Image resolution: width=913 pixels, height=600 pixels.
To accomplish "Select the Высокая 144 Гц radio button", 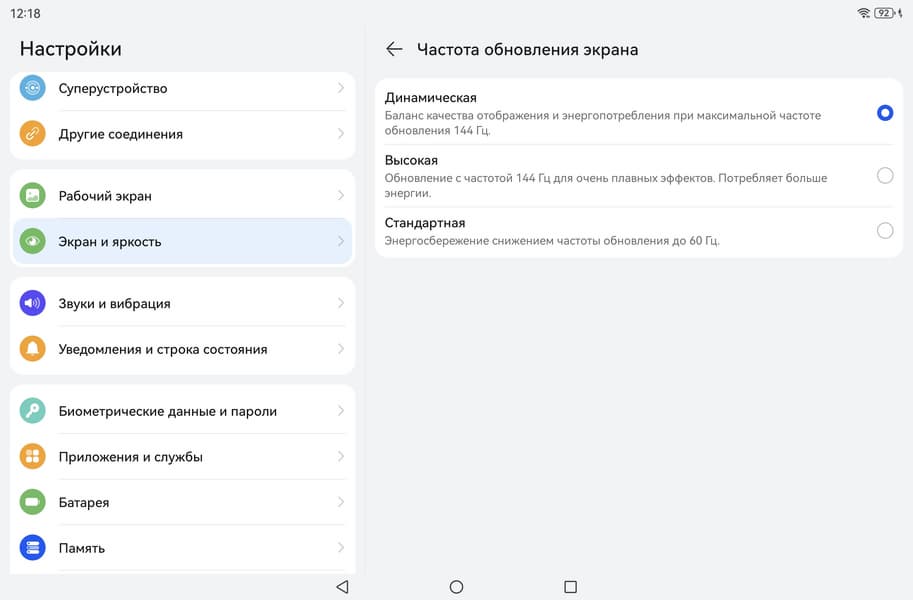I will pyautogui.click(x=884, y=176).
